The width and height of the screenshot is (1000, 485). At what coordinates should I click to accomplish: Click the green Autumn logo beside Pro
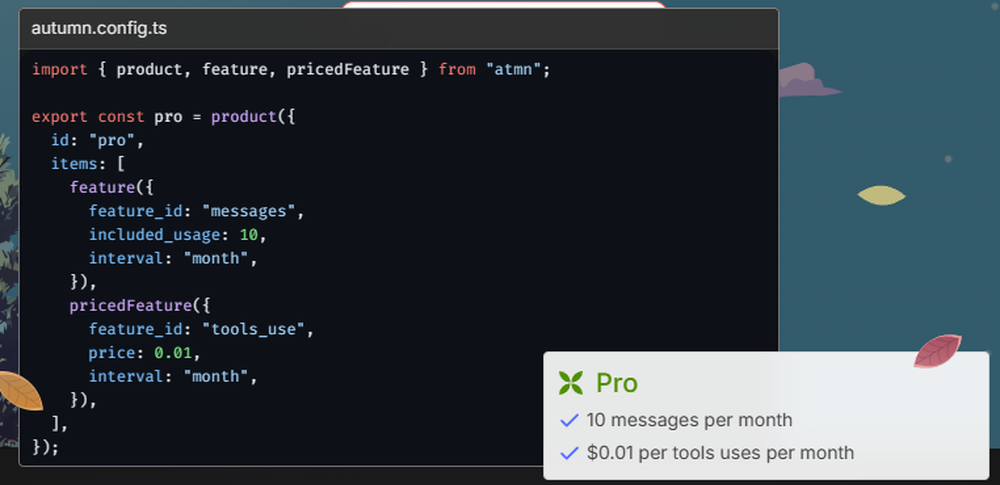click(x=570, y=383)
